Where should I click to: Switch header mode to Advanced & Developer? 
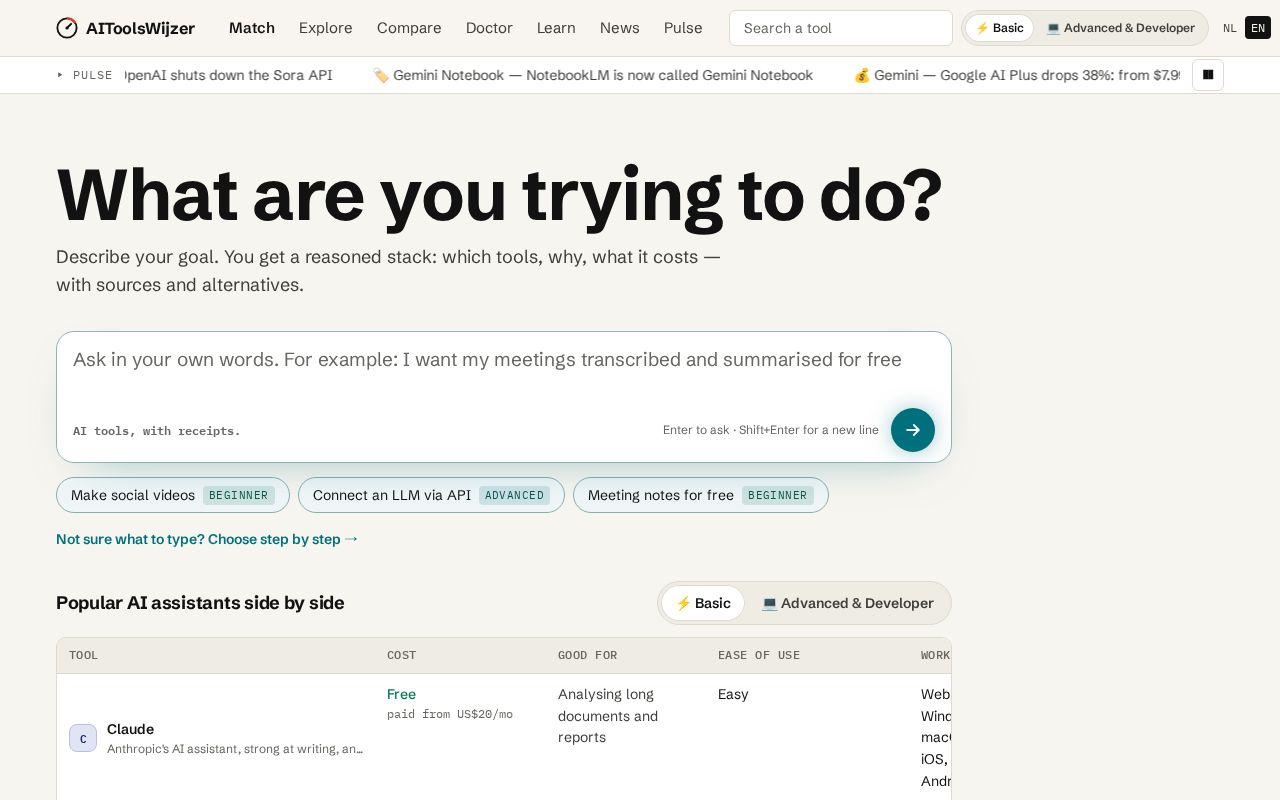(x=1120, y=28)
